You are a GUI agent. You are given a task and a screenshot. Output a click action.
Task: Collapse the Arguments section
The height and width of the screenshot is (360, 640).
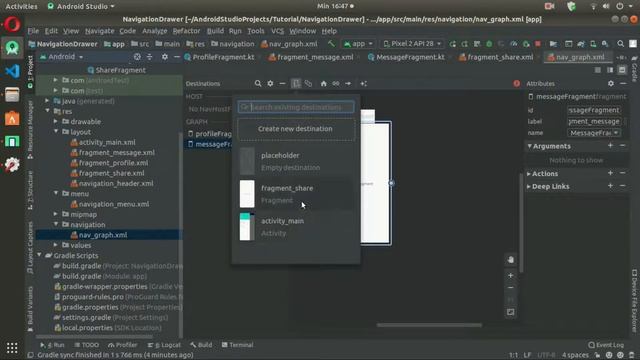click(529, 146)
